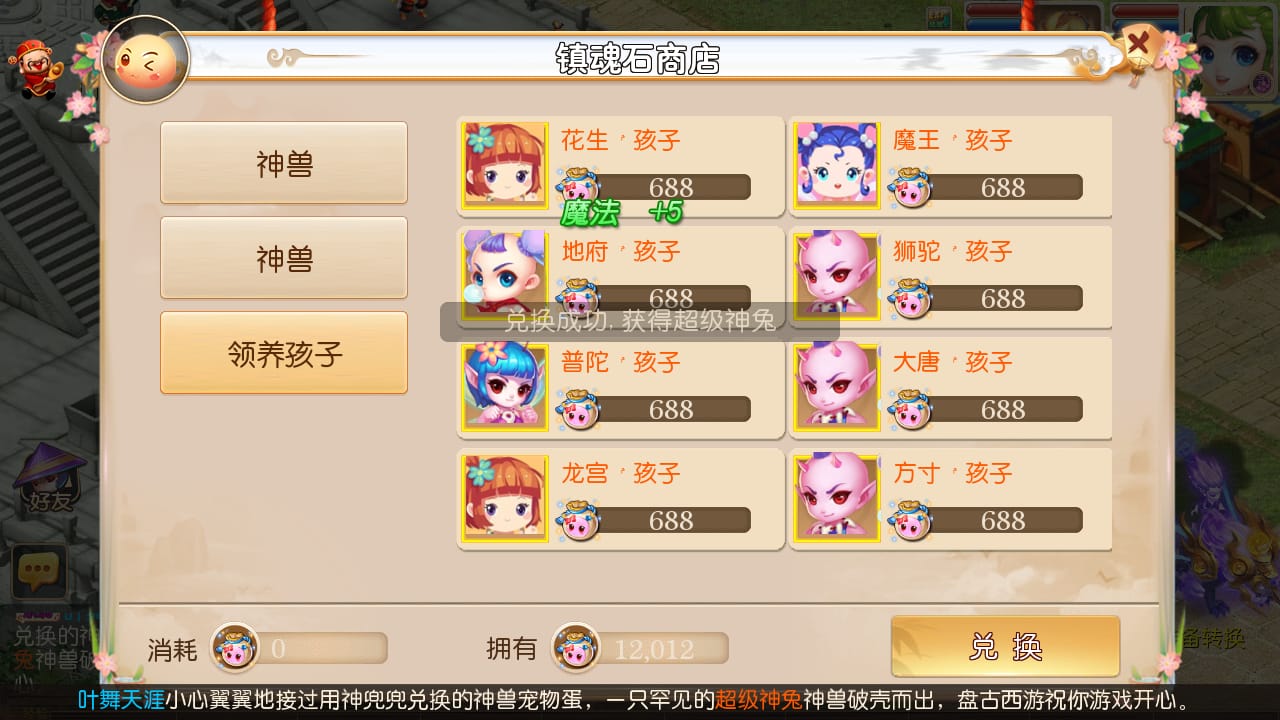Close the 镇魂石商店 window
This screenshot has width=1280, height=720.
(1137, 45)
